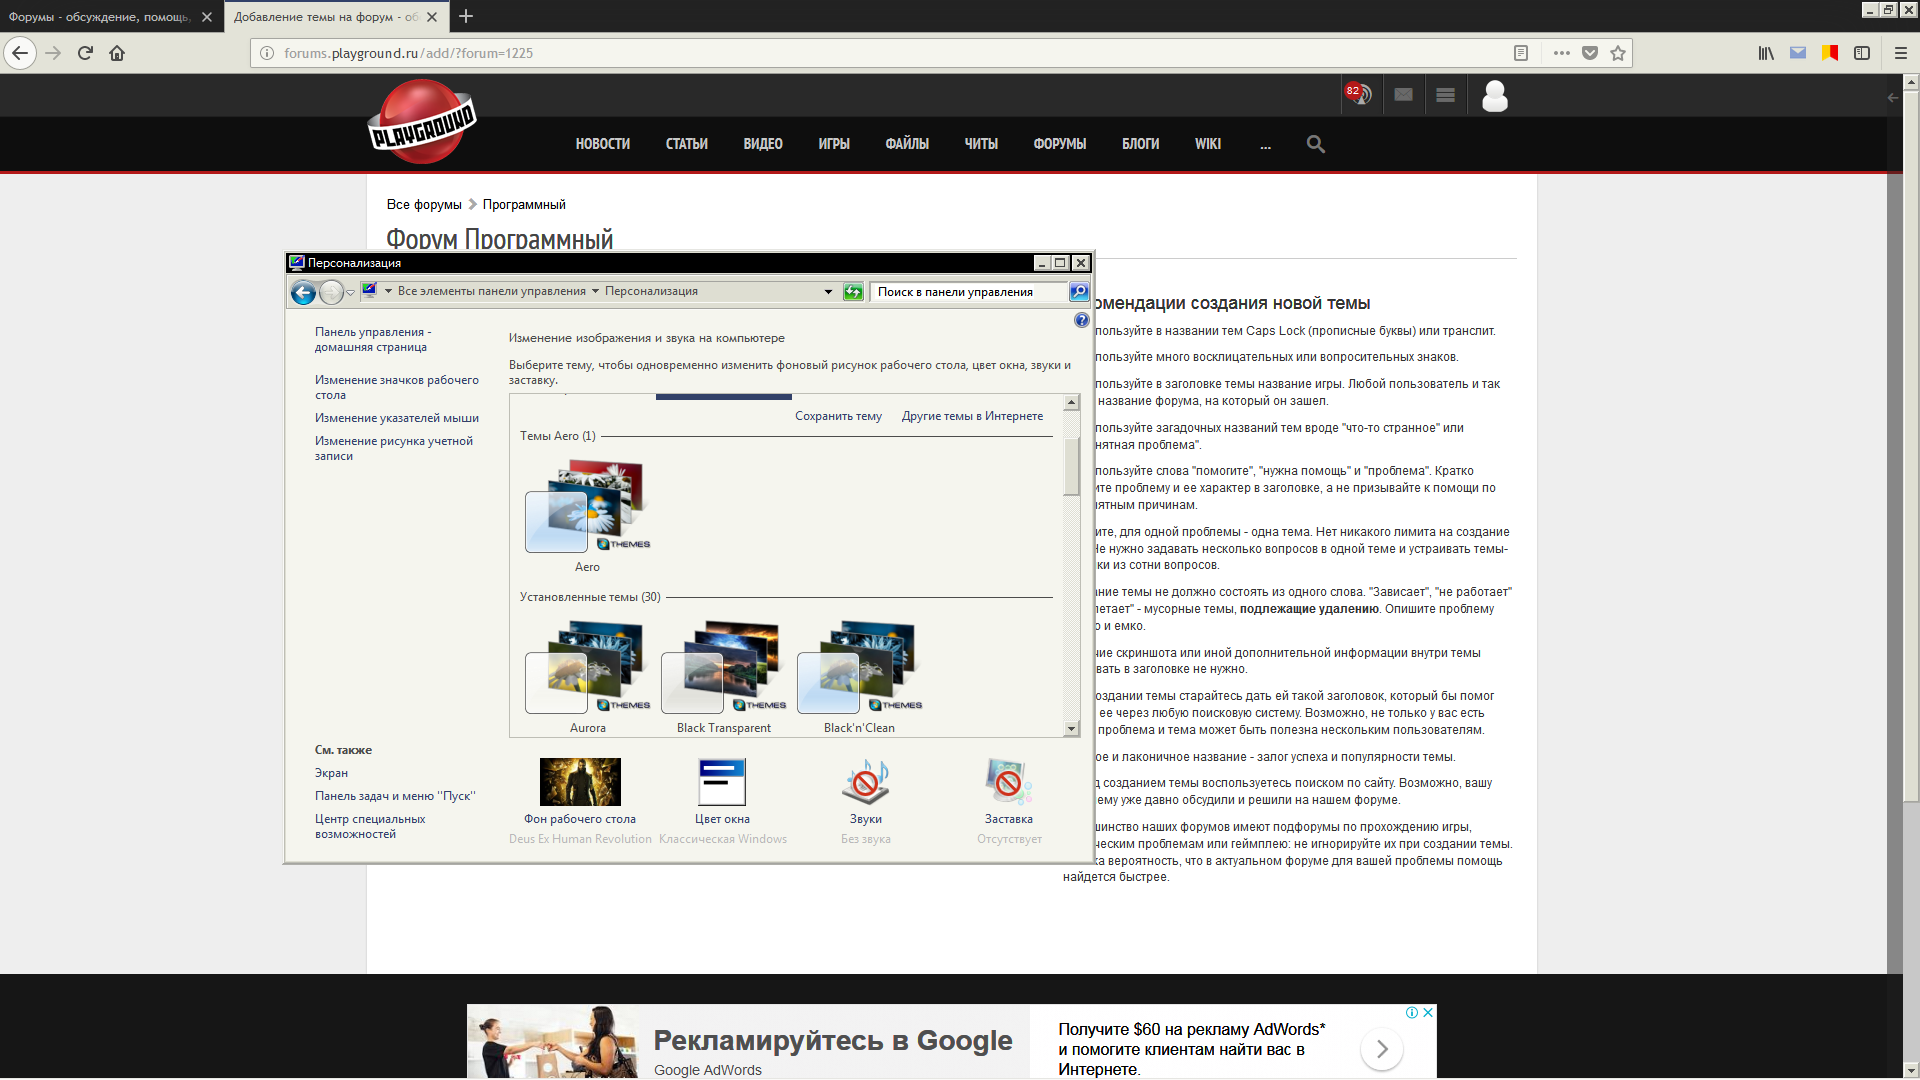Viewport: 1920px width, 1080px height.
Task: Click the Сохранить тему link
Action: pos(838,416)
